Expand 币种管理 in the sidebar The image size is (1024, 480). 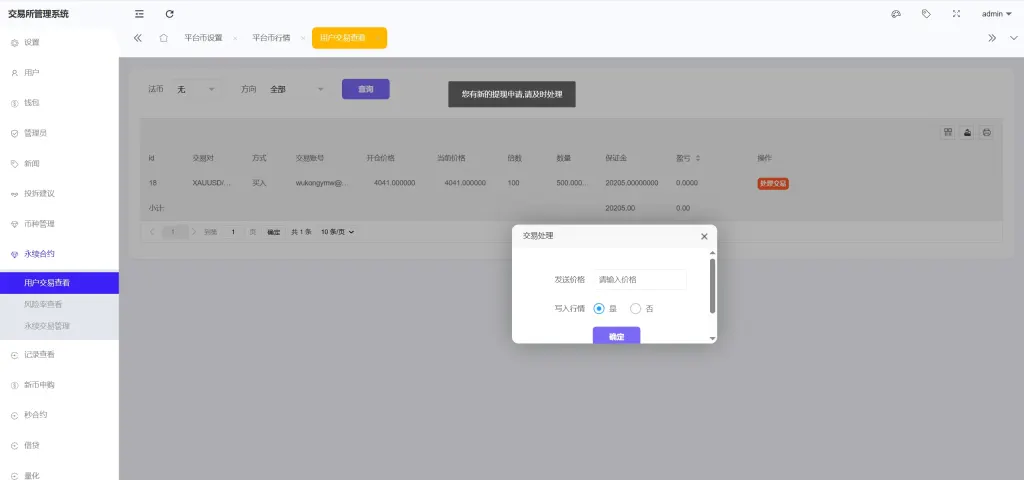coord(59,224)
